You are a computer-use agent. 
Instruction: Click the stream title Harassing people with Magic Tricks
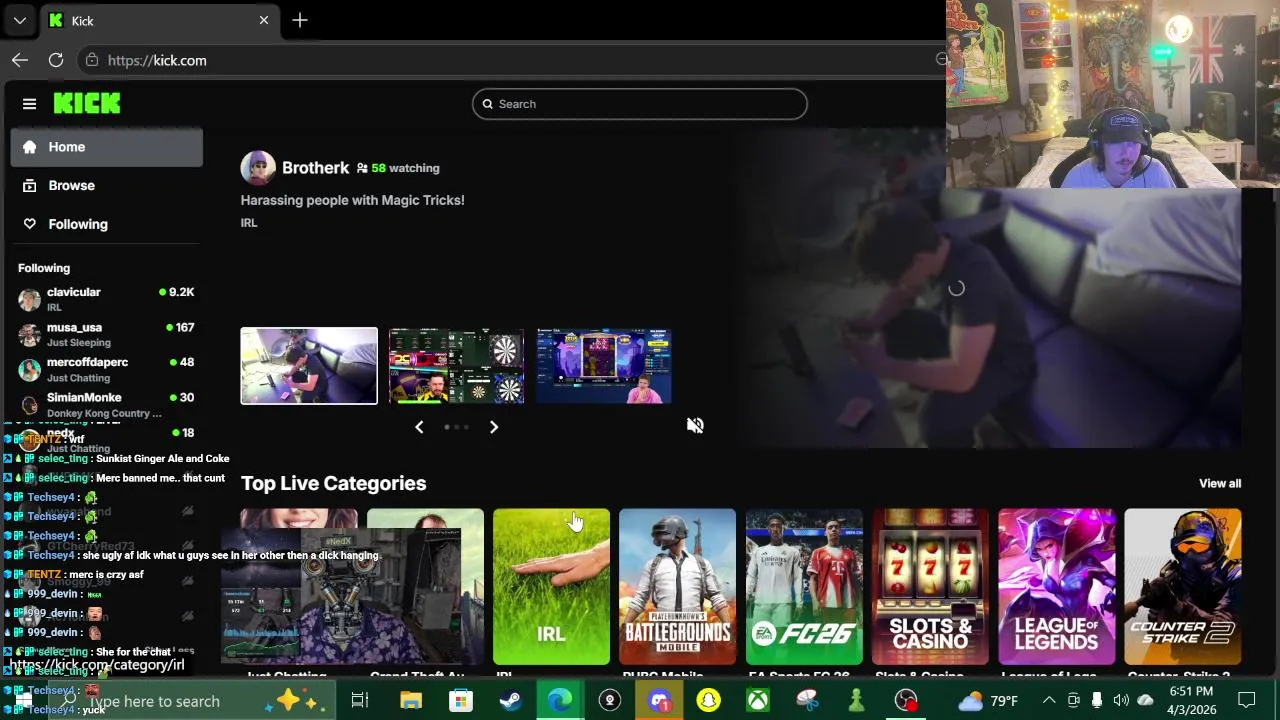[352, 200]
